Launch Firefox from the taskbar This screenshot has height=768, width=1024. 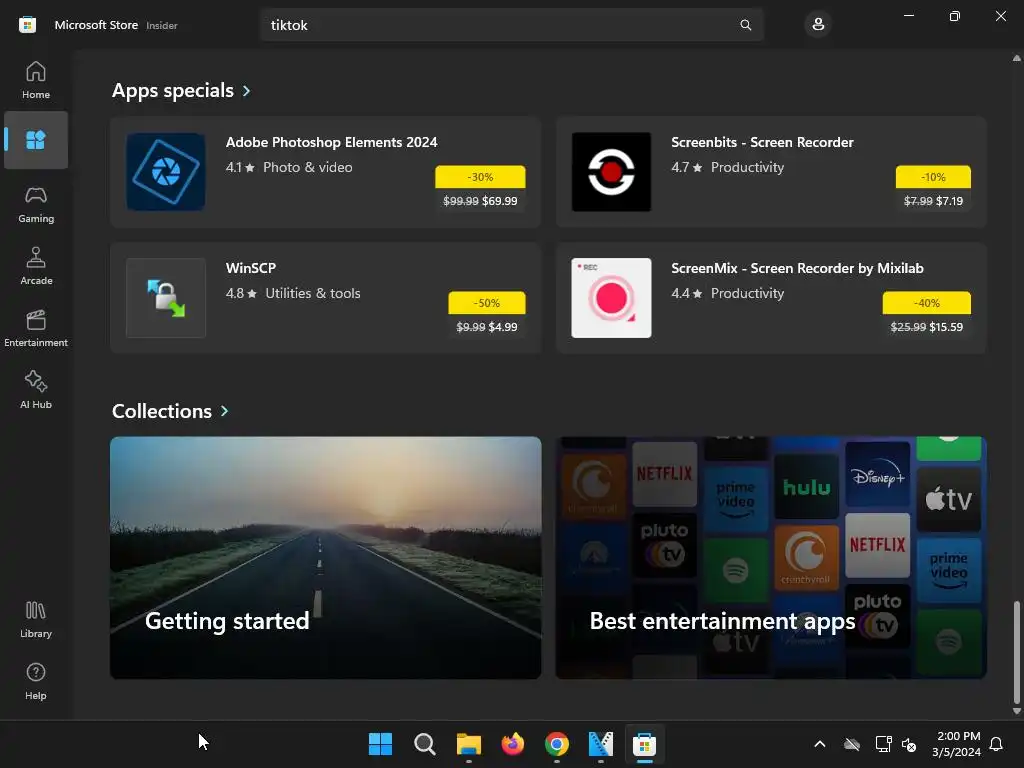513,744
